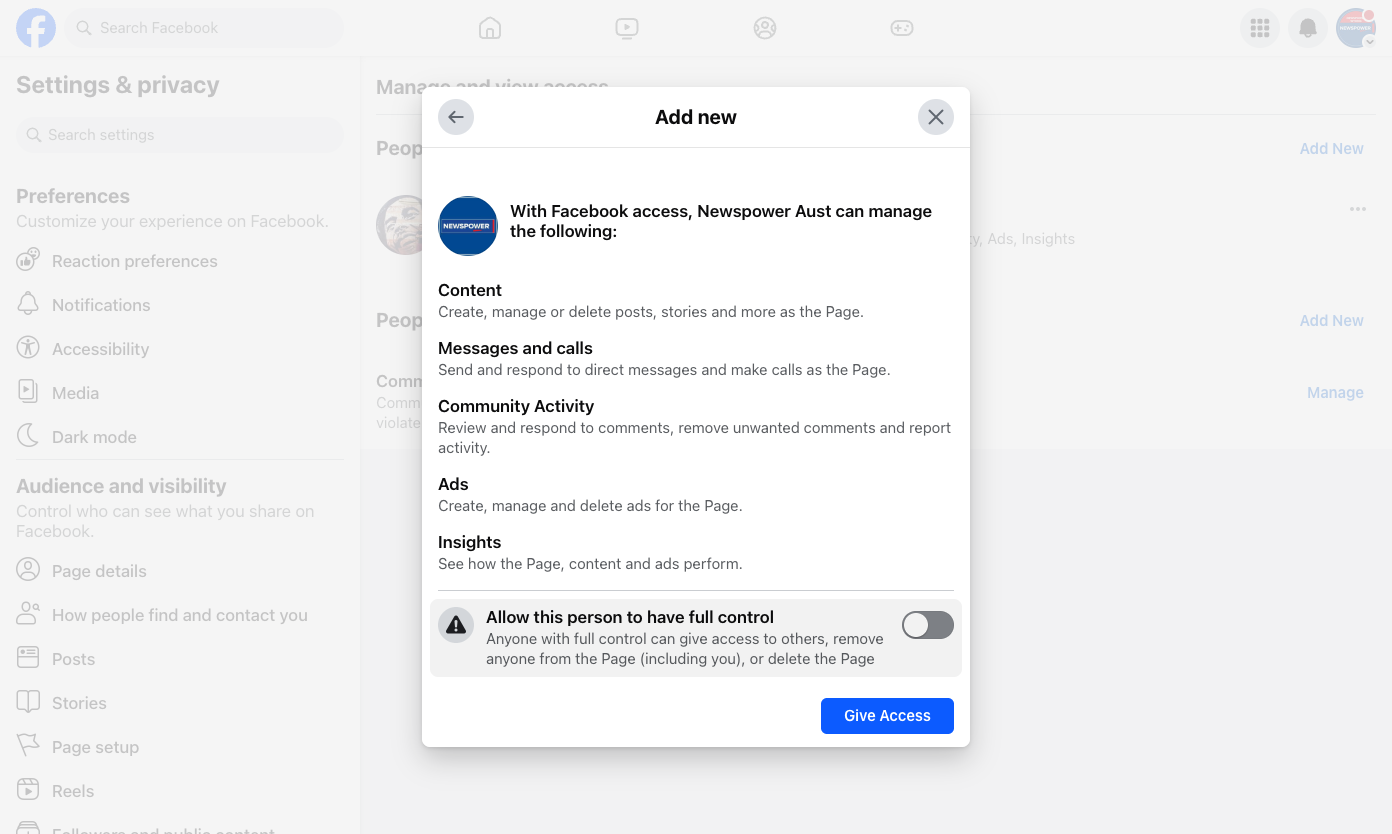Open Accessibility settings in the sidebar
Viewport: 1392px width, 834px height.
point(180,349)
